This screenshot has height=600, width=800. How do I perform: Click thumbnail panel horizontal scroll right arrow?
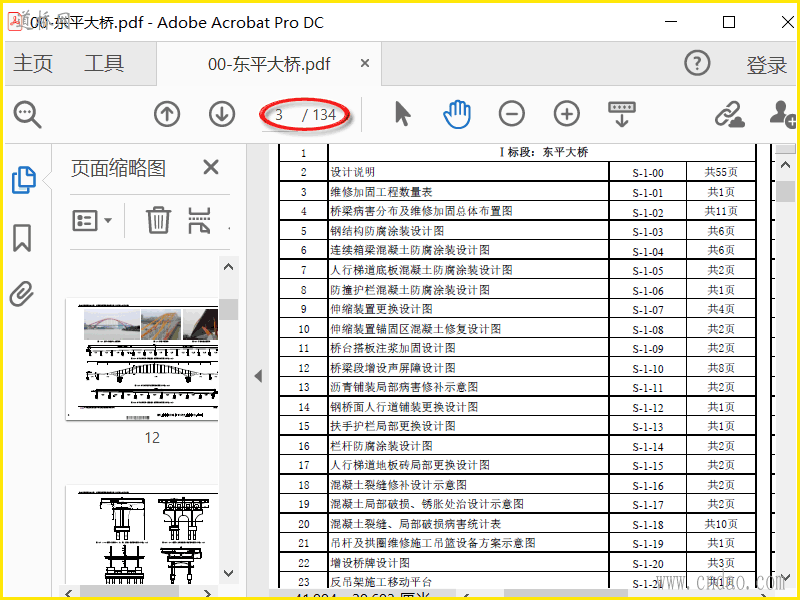point(207,593)
